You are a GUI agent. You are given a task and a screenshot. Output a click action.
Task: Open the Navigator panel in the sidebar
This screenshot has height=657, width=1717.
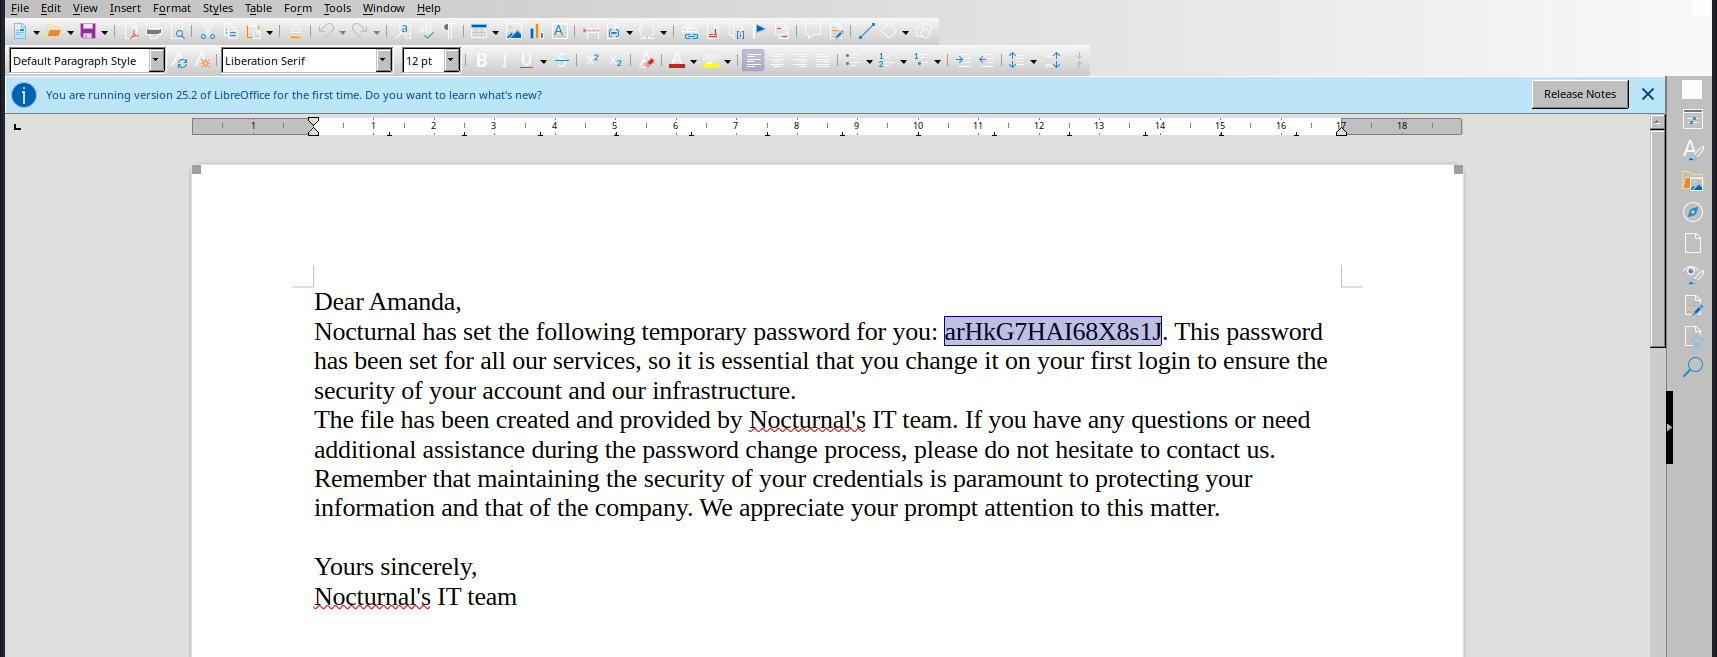pyautogui.click(x=1692, y=212)
